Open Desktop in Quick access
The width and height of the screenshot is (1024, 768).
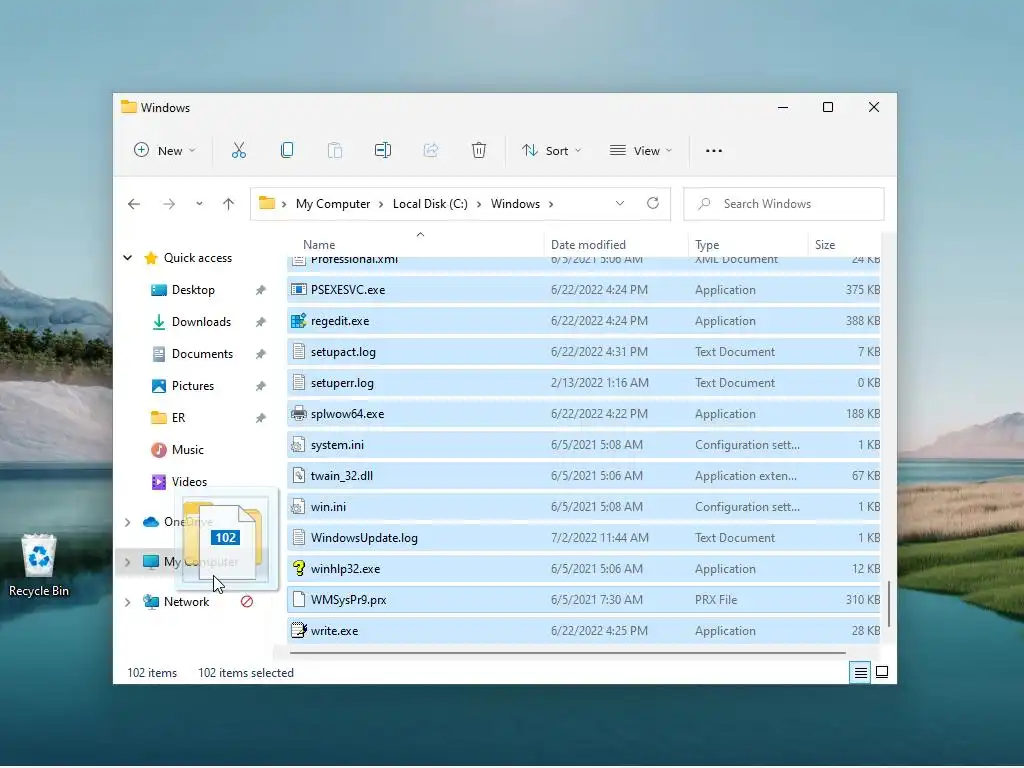click(x=193, y=290)
